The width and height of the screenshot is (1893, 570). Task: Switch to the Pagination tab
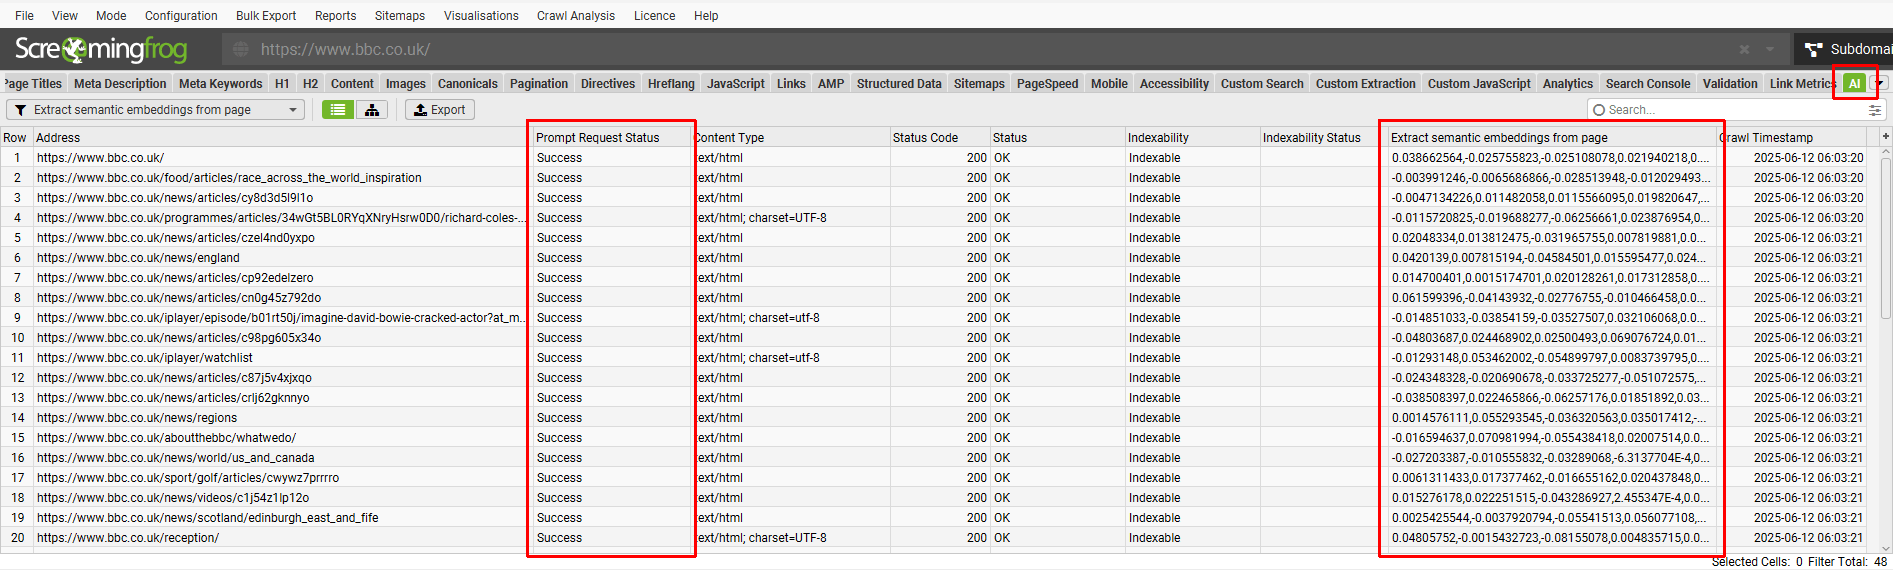539,84
